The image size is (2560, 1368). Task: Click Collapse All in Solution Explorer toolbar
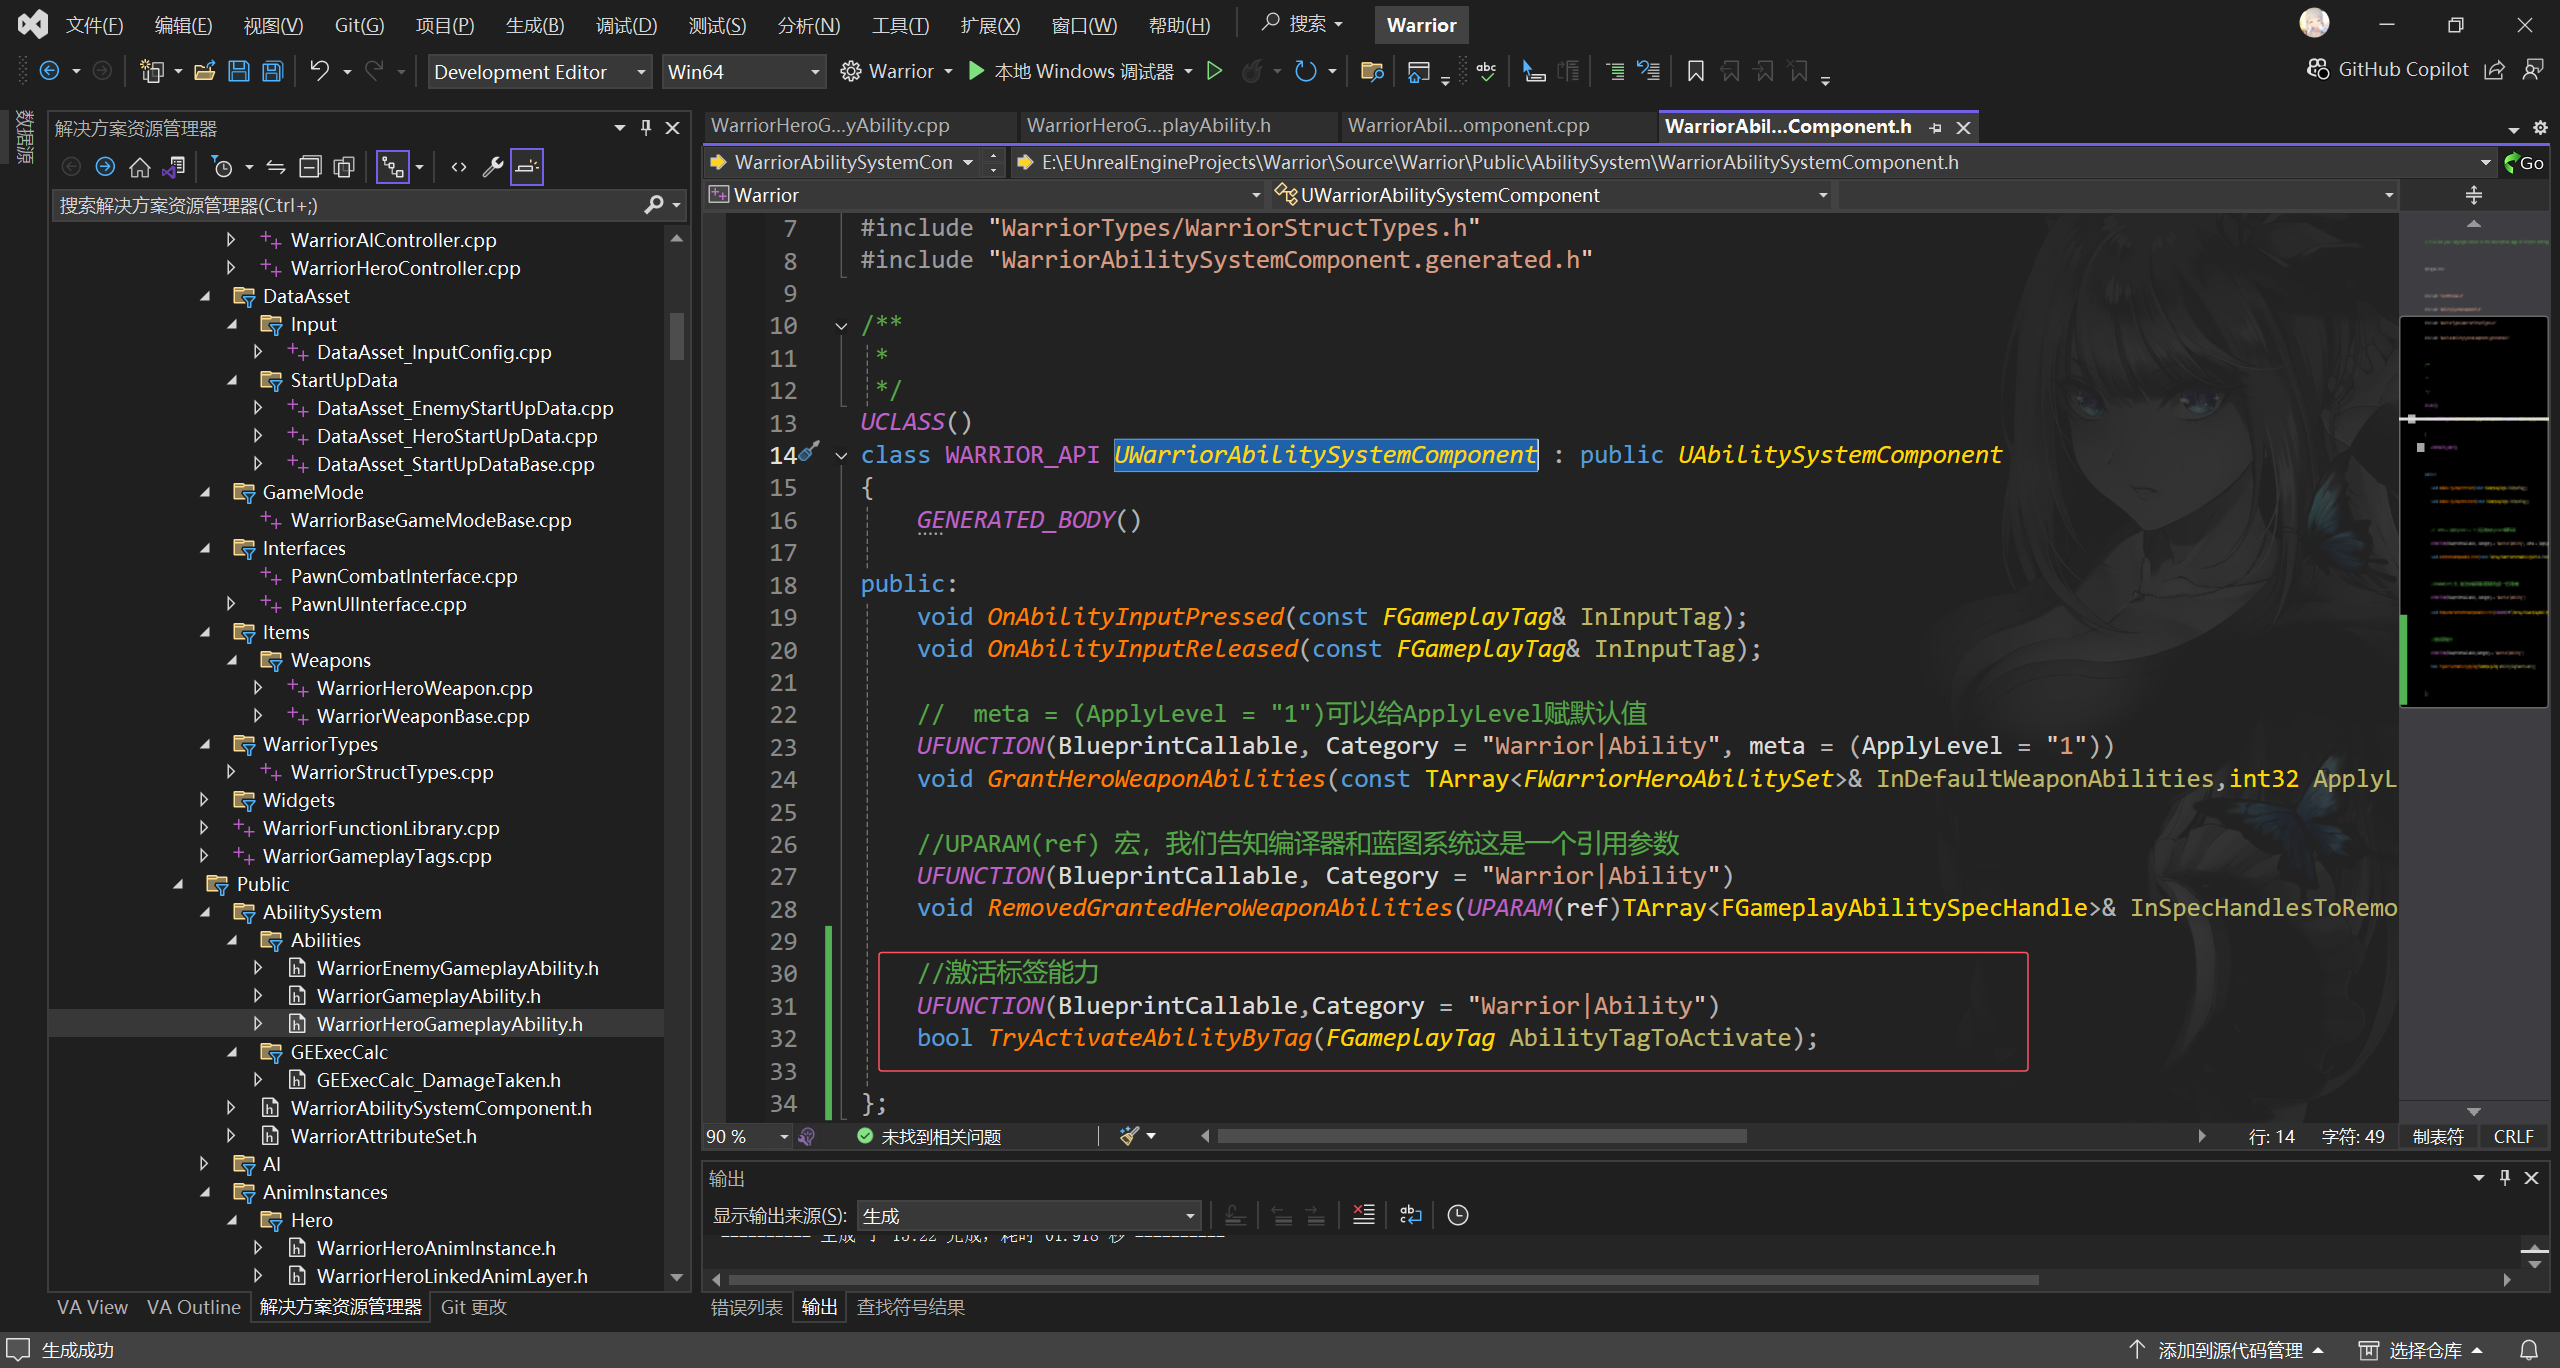pos(310,167)
